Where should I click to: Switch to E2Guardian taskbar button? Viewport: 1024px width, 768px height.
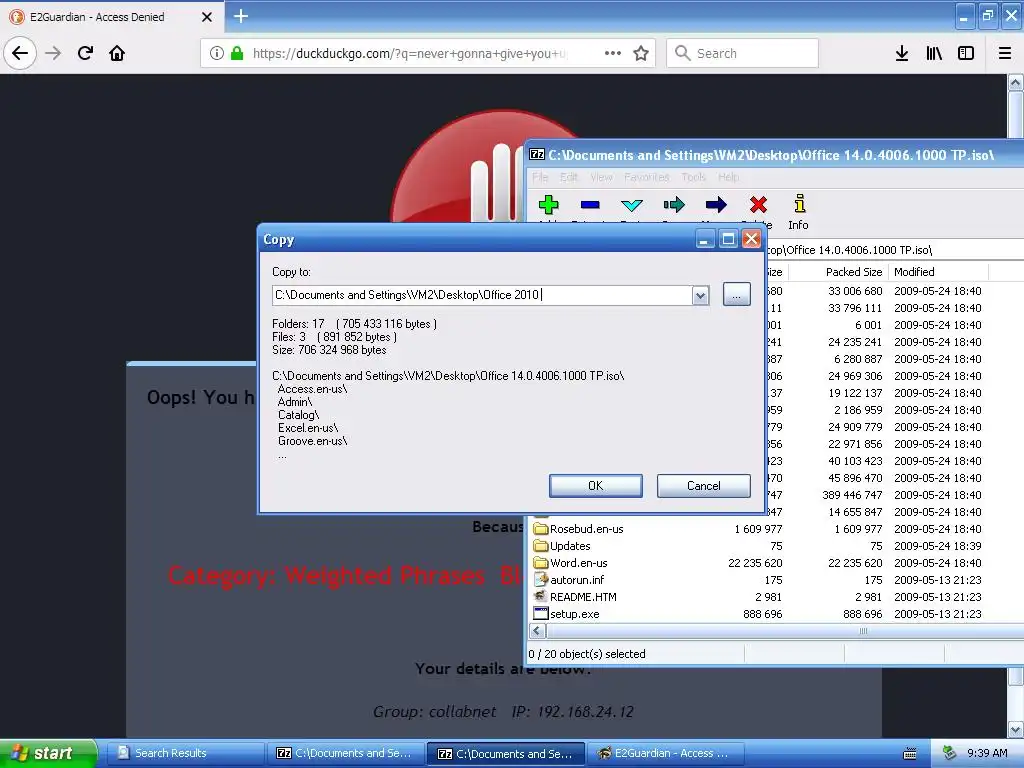click(x=665, y=753)
